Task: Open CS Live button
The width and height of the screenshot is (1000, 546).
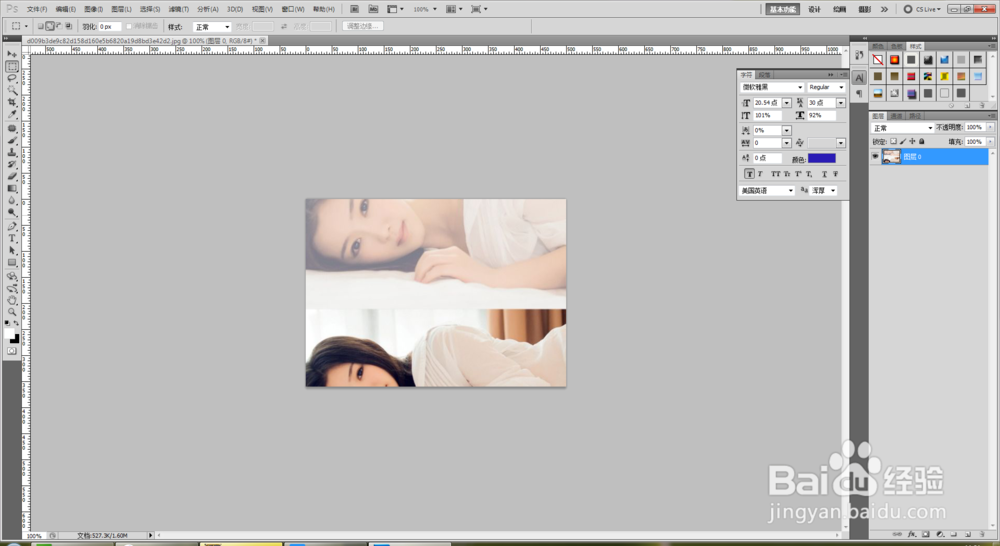Action: click(922, 9)
